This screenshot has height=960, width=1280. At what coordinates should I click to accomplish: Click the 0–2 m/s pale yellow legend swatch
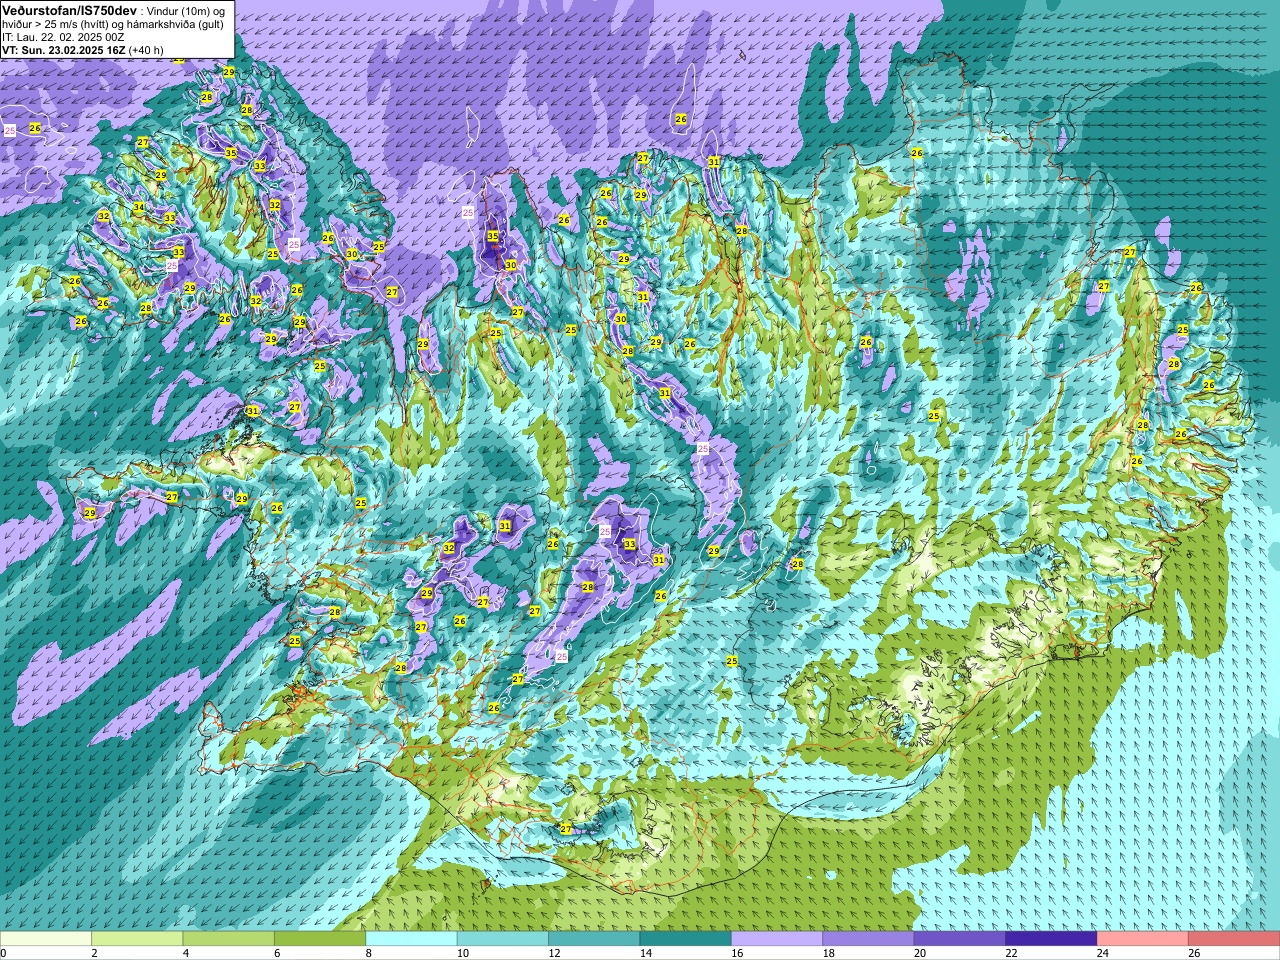click(x=46, y=939)
